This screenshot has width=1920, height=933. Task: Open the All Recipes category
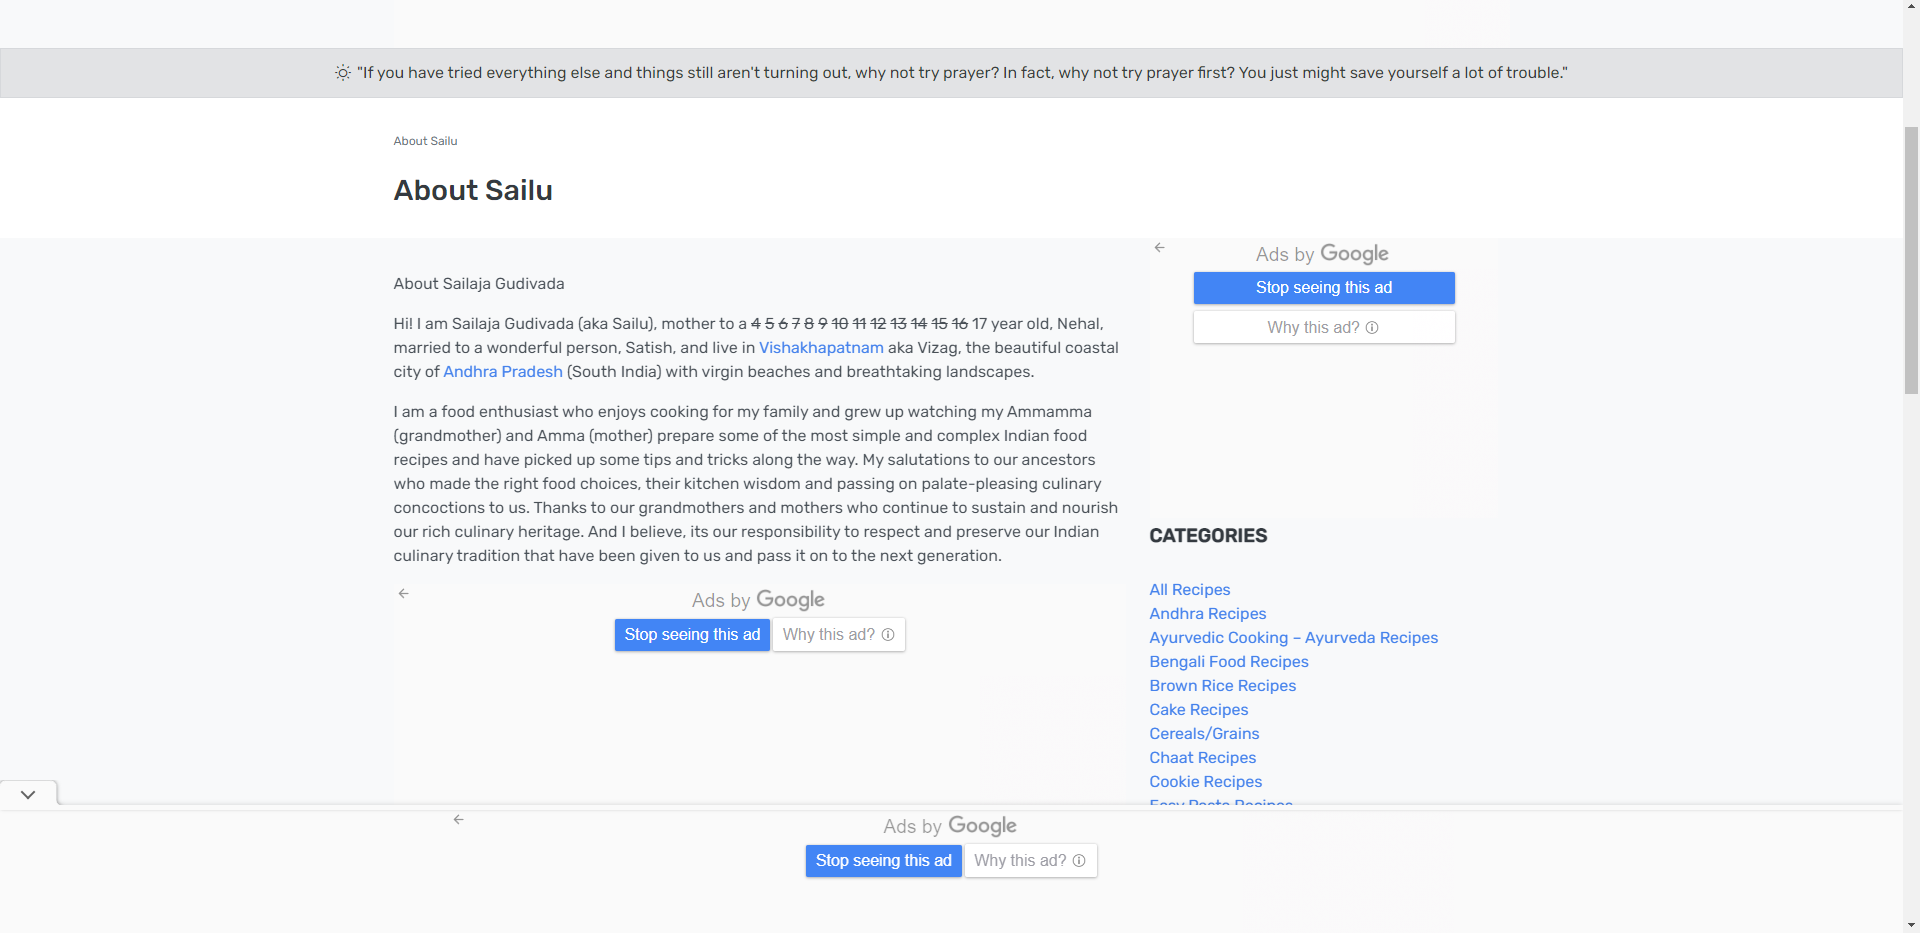point(1189,590)
